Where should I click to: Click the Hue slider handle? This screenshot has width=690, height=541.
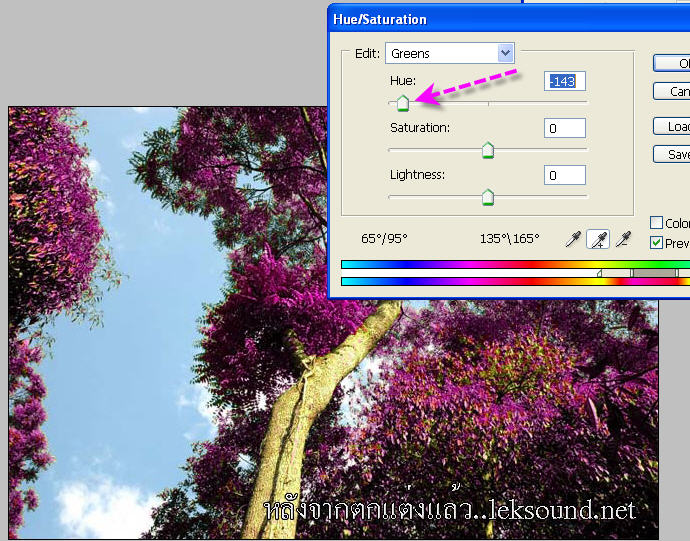[x=403, y=103]
